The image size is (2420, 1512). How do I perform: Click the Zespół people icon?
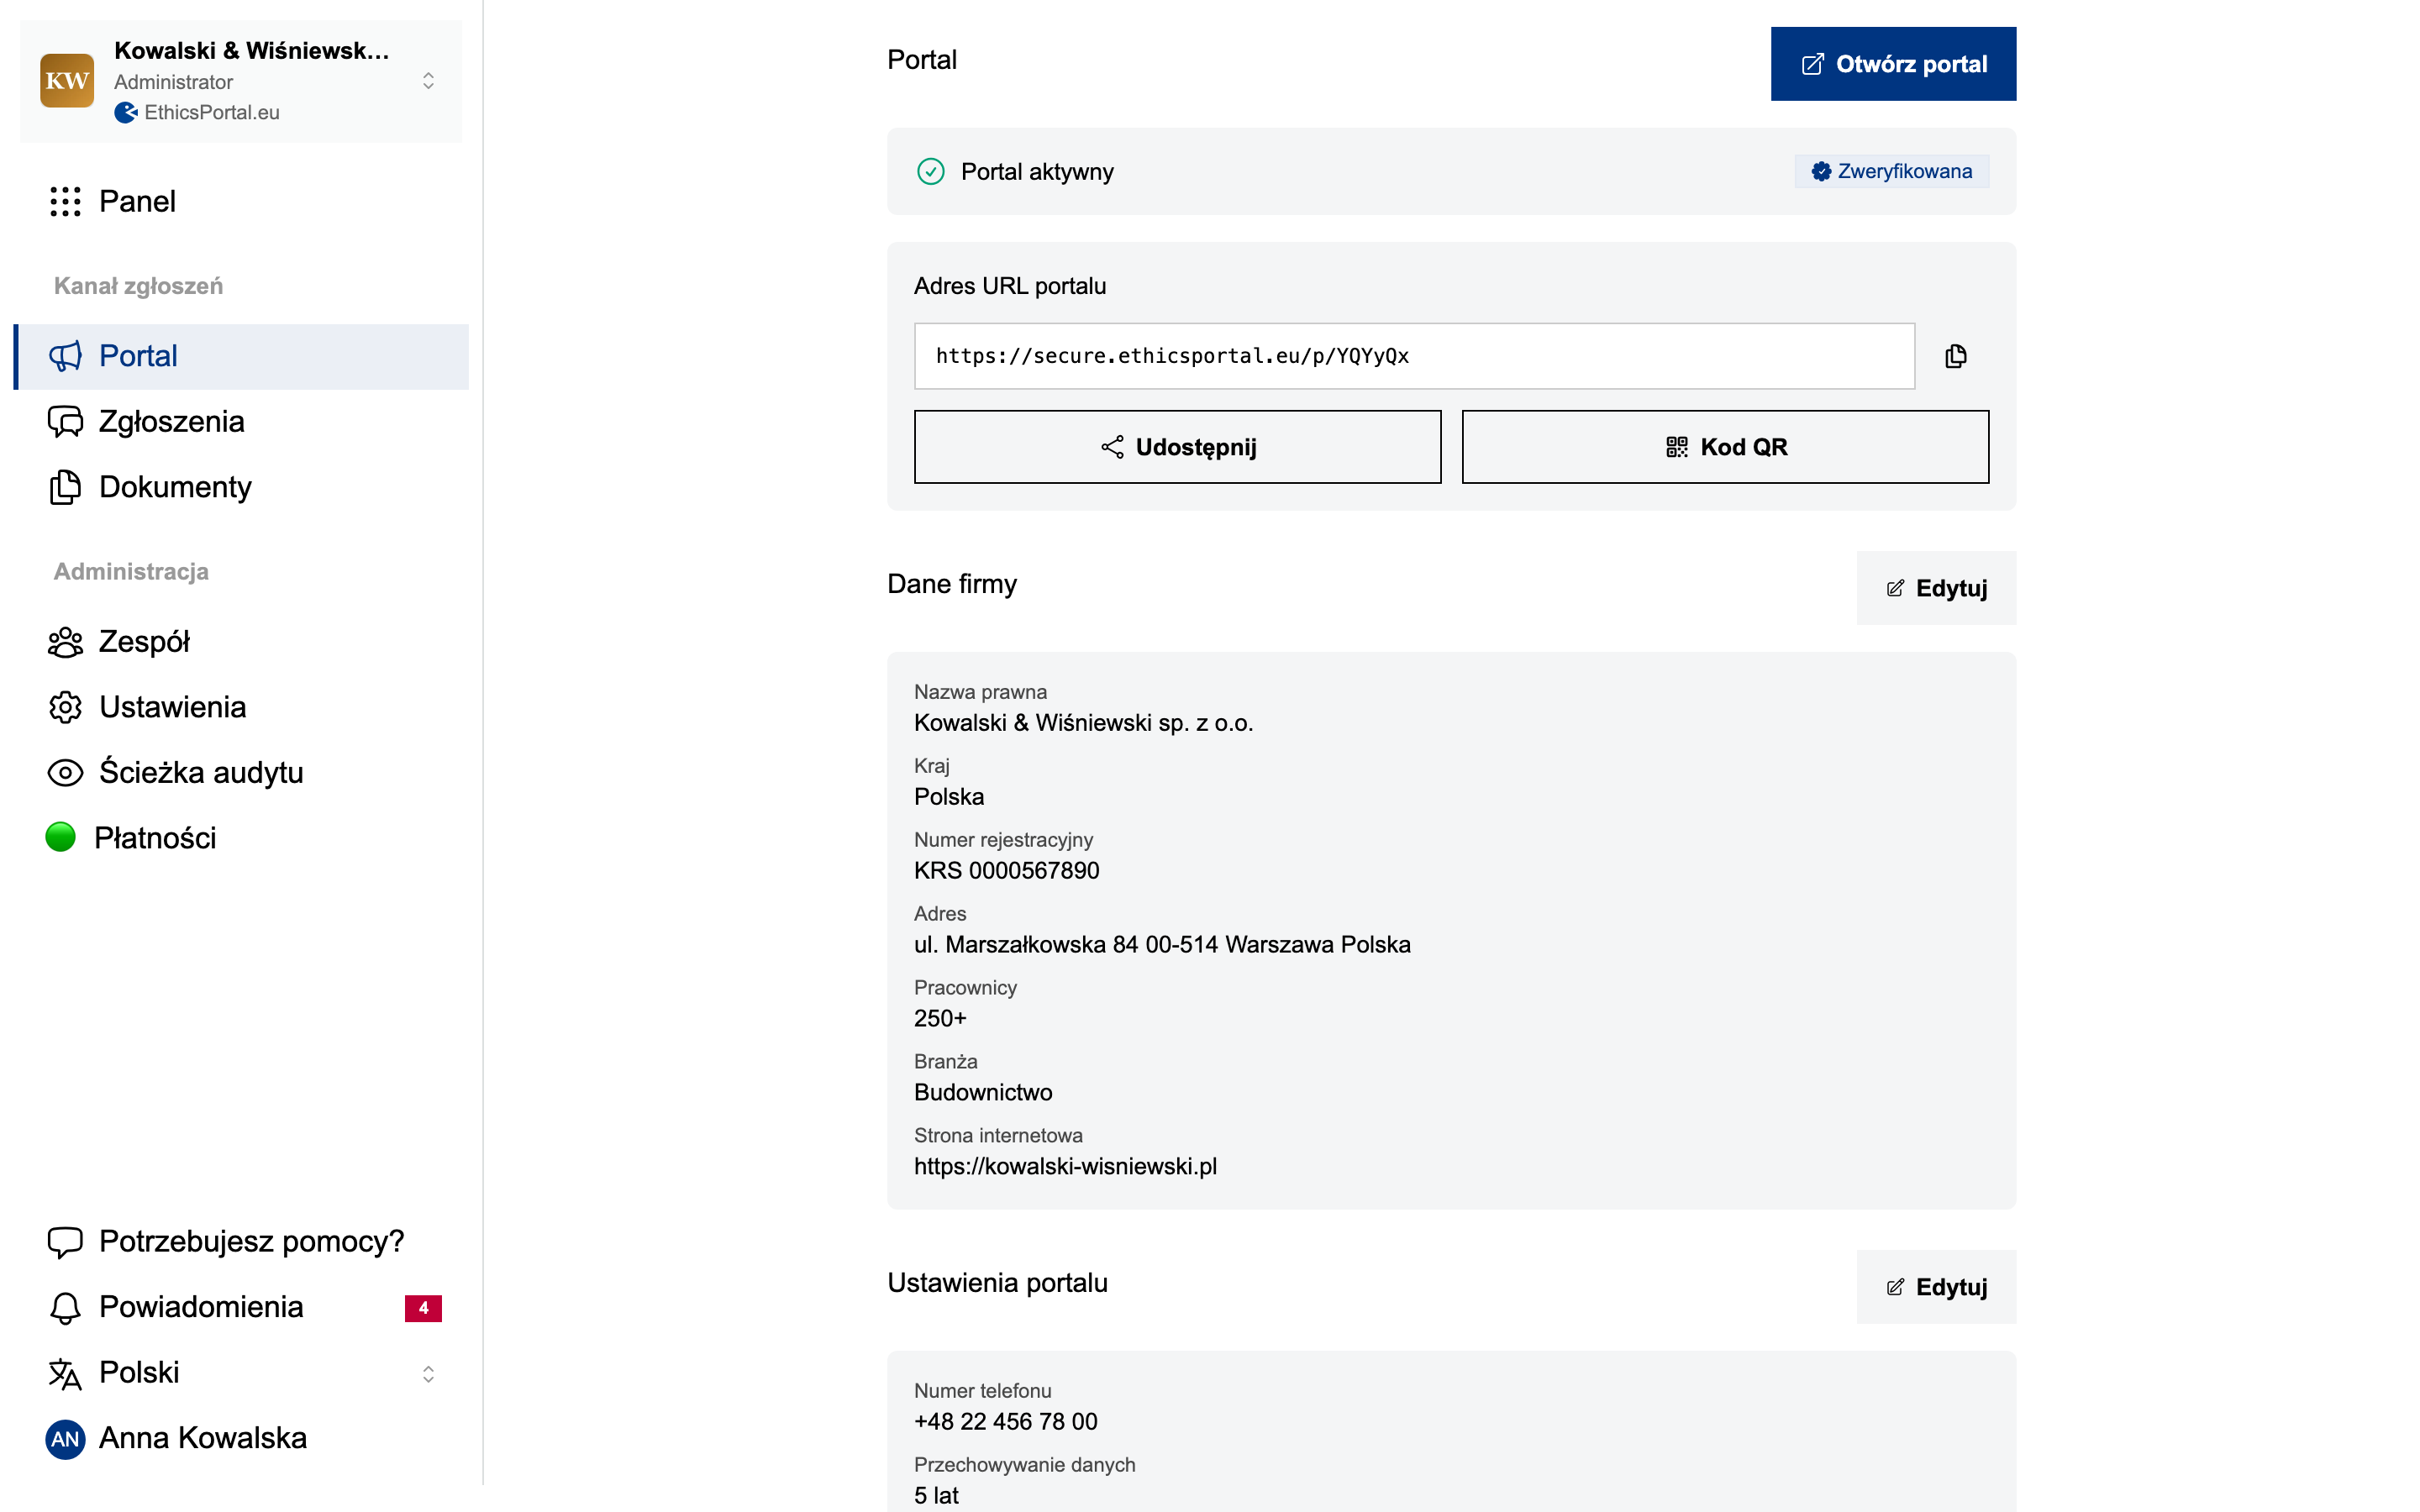click(65, 642)
